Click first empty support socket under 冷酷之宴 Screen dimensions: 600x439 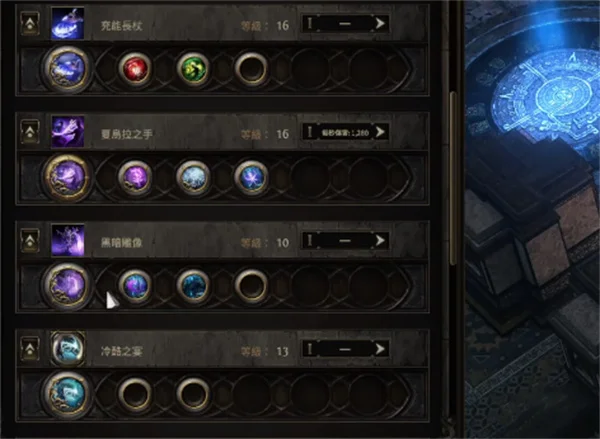point(135,394)
